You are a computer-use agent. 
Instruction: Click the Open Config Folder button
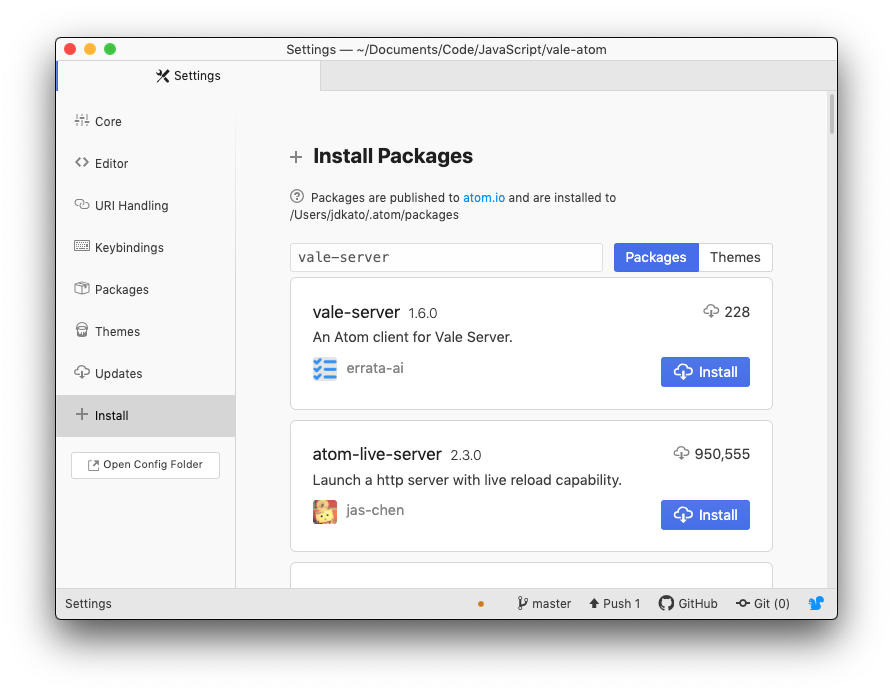click(145, 465)
